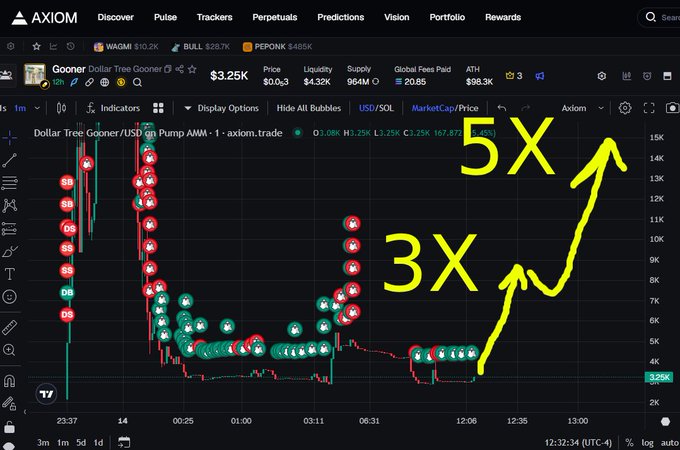Screen dimensions: 680x450
Task: Toggle magnet mode
Action: coord(10,381)
